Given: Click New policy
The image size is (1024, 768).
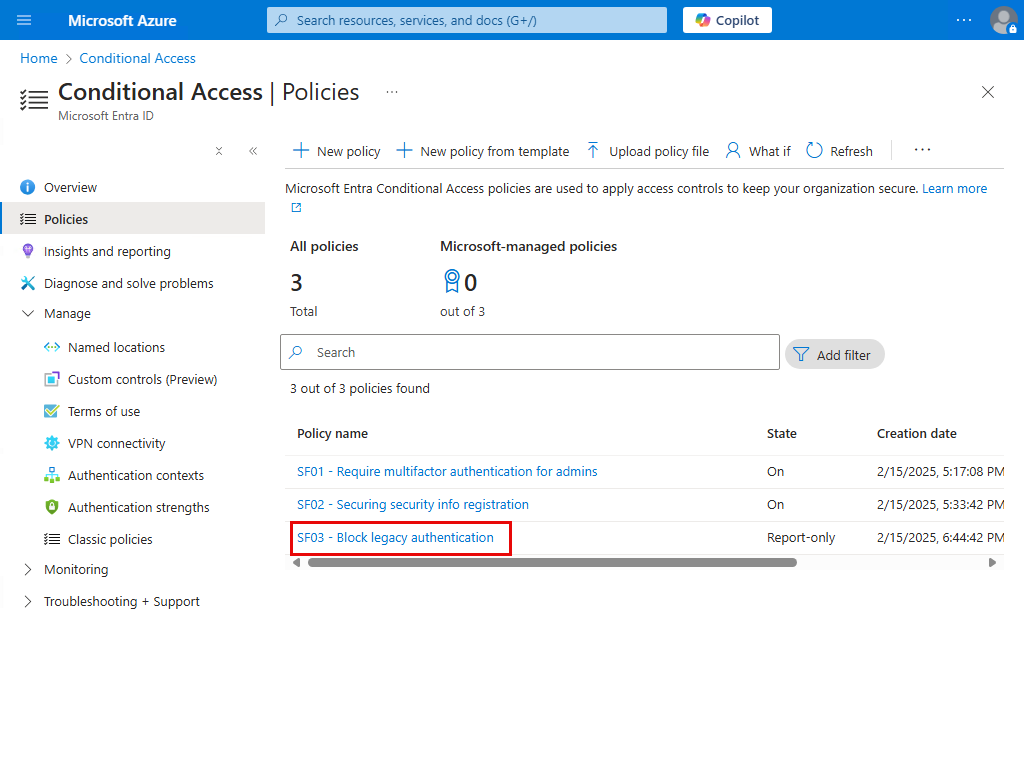Looking at the screenshot, I should point(336,152).
